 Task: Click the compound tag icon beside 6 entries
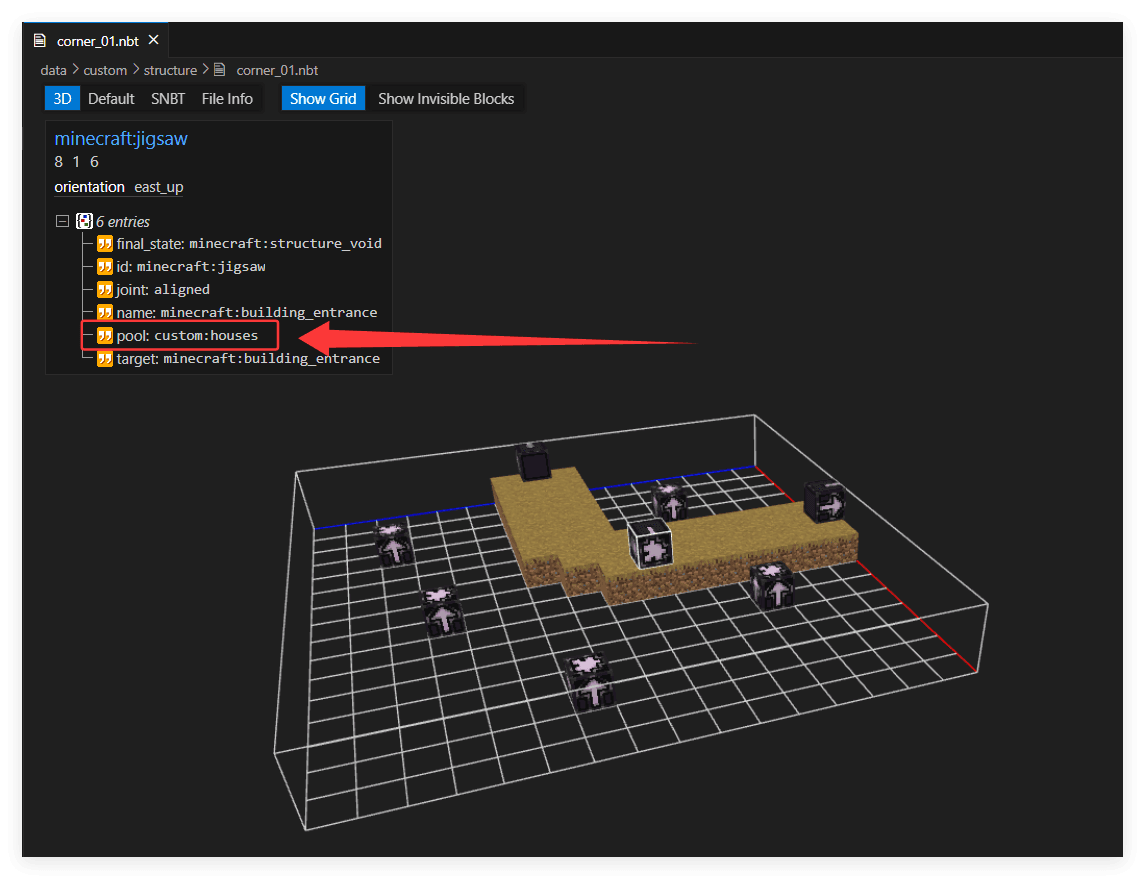[85, 221]
